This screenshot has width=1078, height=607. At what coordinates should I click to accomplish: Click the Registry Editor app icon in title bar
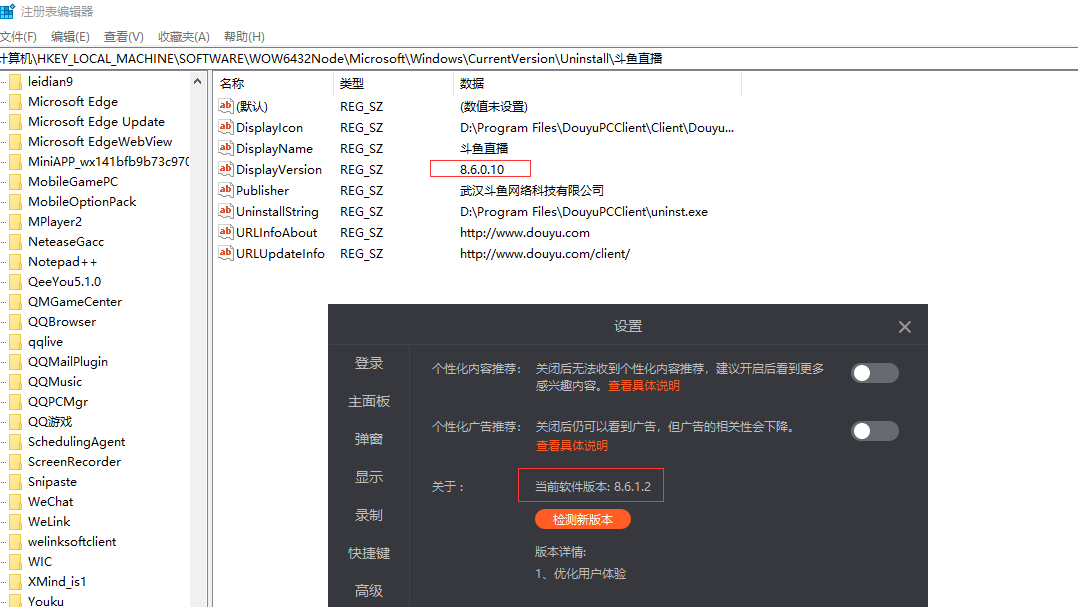pos(7,12)
